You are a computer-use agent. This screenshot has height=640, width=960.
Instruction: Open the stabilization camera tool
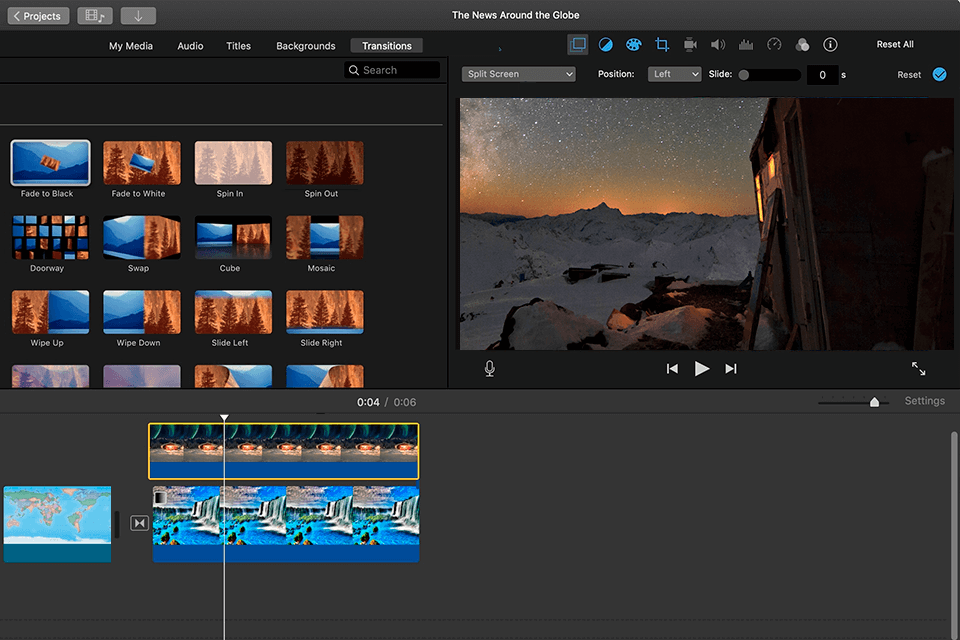pyautogui.click(x=690, y=44)
